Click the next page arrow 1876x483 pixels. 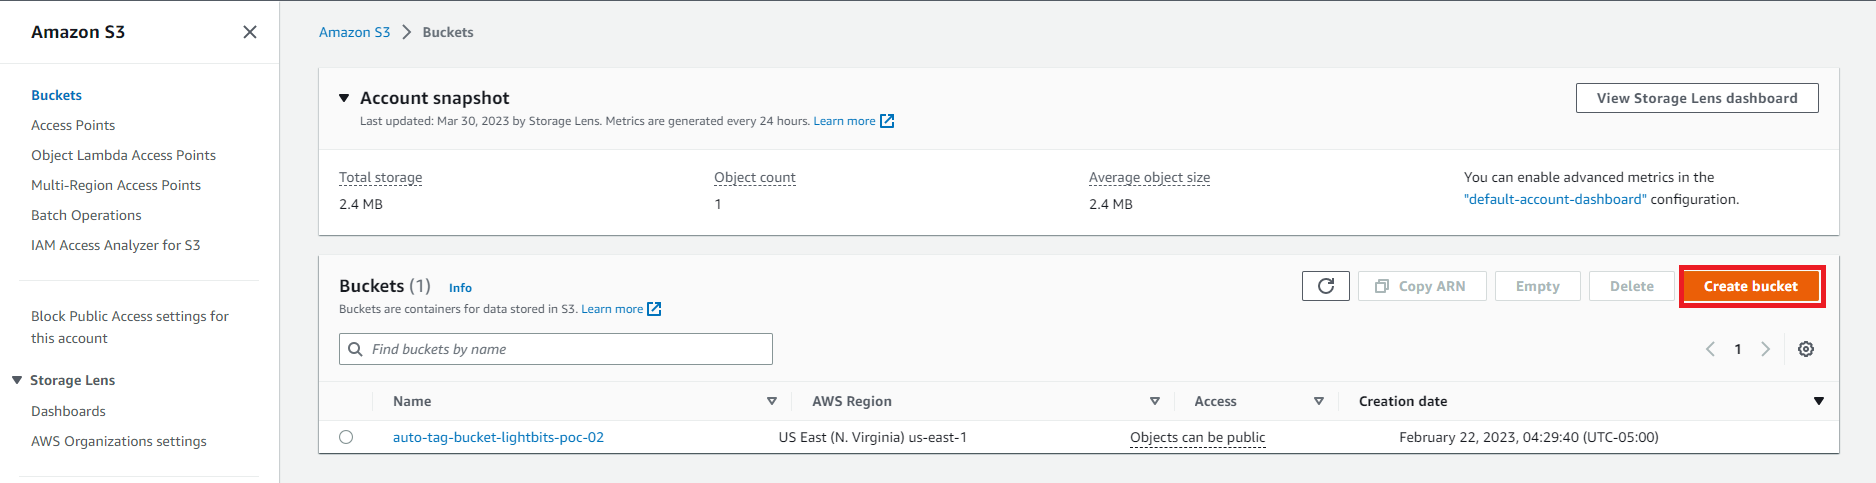point(1765,349)
